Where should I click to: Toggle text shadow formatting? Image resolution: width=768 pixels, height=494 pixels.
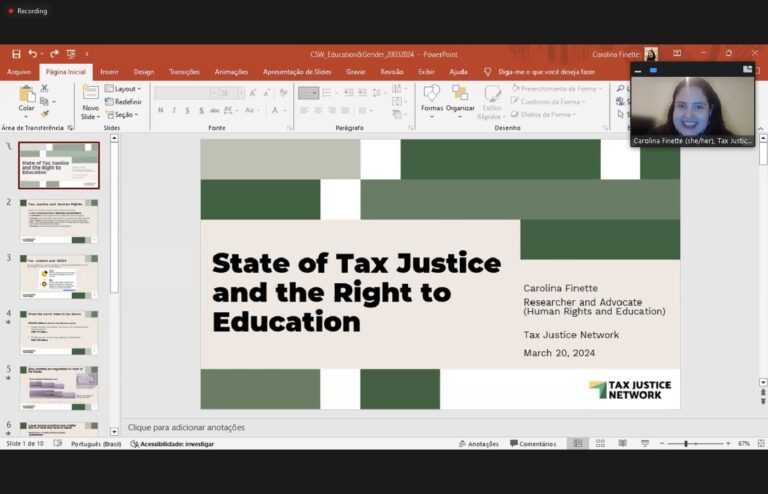[x=201, y=111]
